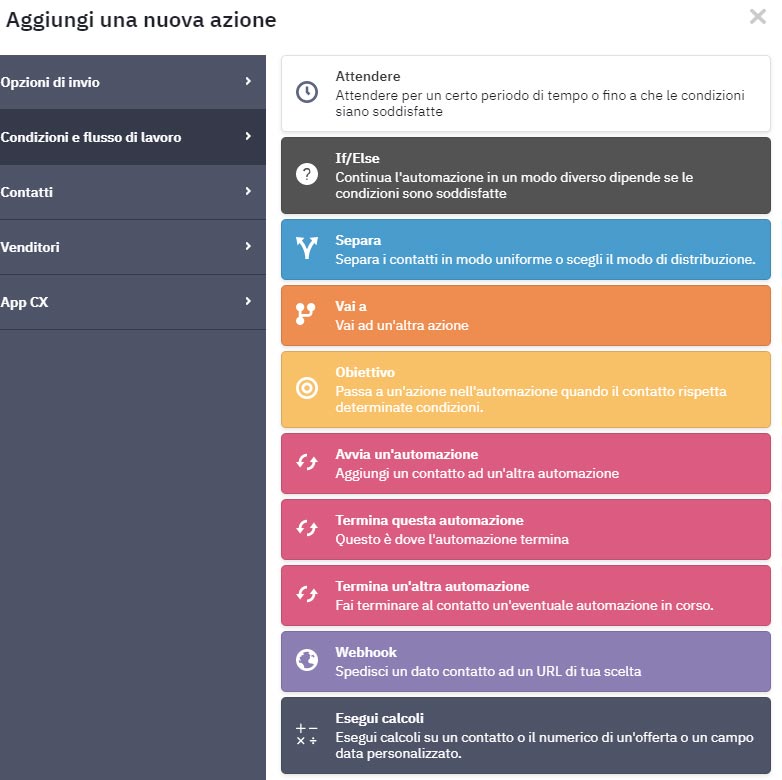The height and width of the screenshot is (780, 782).
Task: Choose the Vai a action title
Action: point(351,306)
